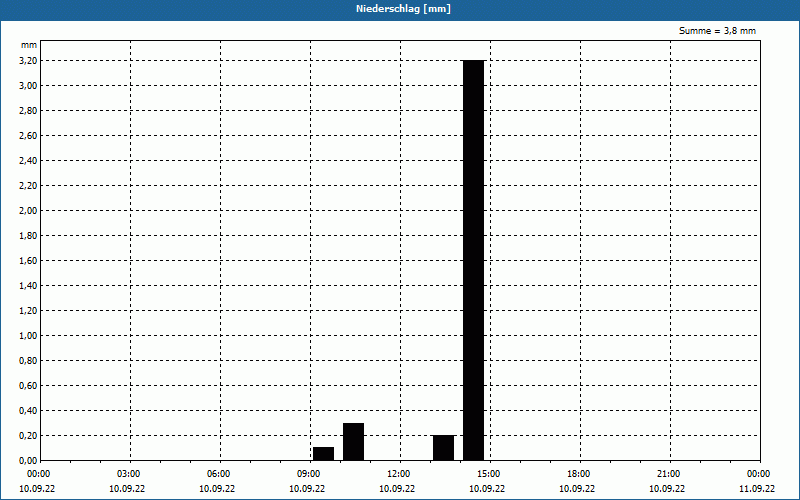Screen dimensions: 800x500
Task: Click the 03:00 time axis label
Action: coord(127,474)
